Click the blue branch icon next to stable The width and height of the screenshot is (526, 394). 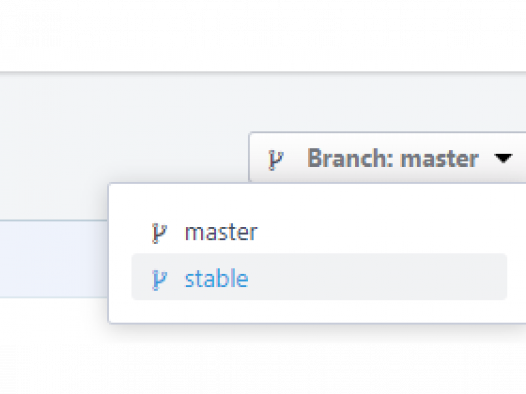(159, 279)
